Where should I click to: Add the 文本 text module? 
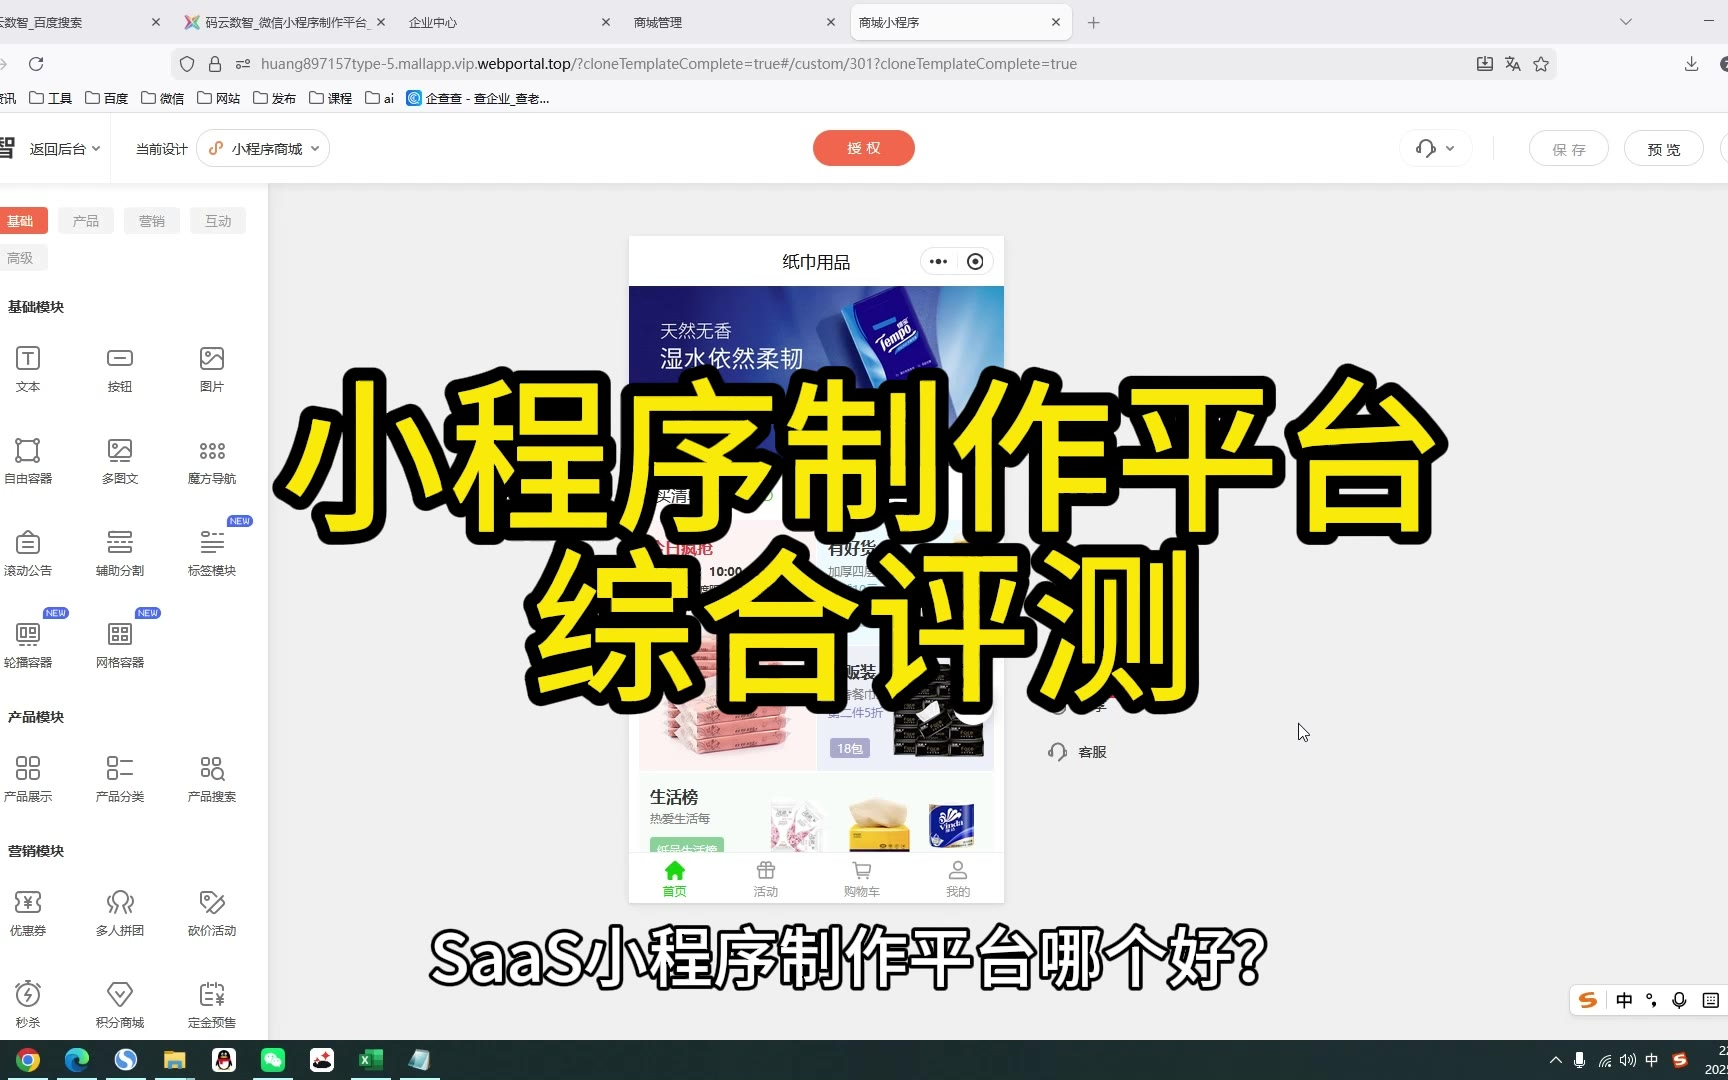[x=28, y=369]
